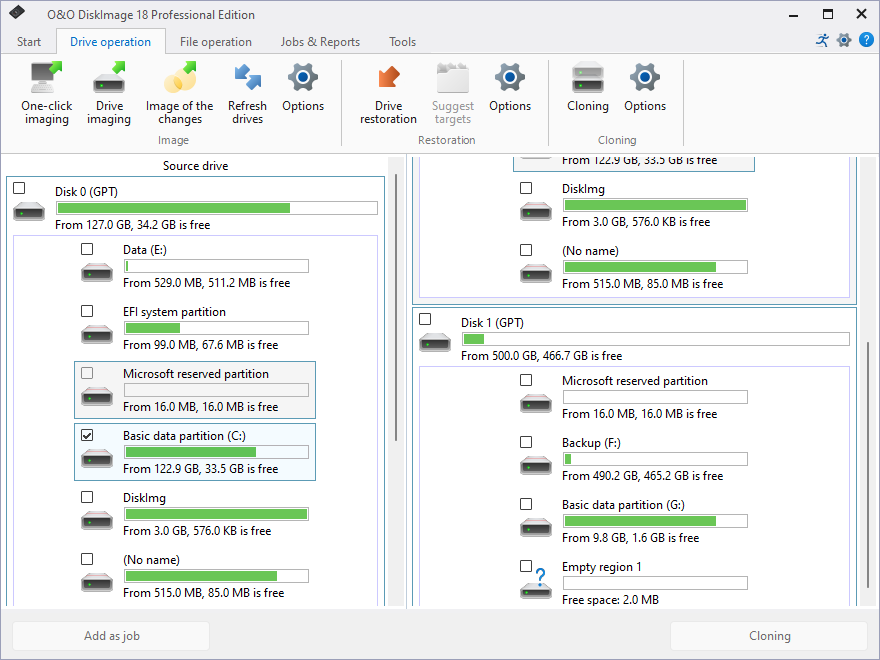Check the source Disk 0 (GPT) checkbox
Image resolution: width=880 pixels, height=660 pixels.
19,188
